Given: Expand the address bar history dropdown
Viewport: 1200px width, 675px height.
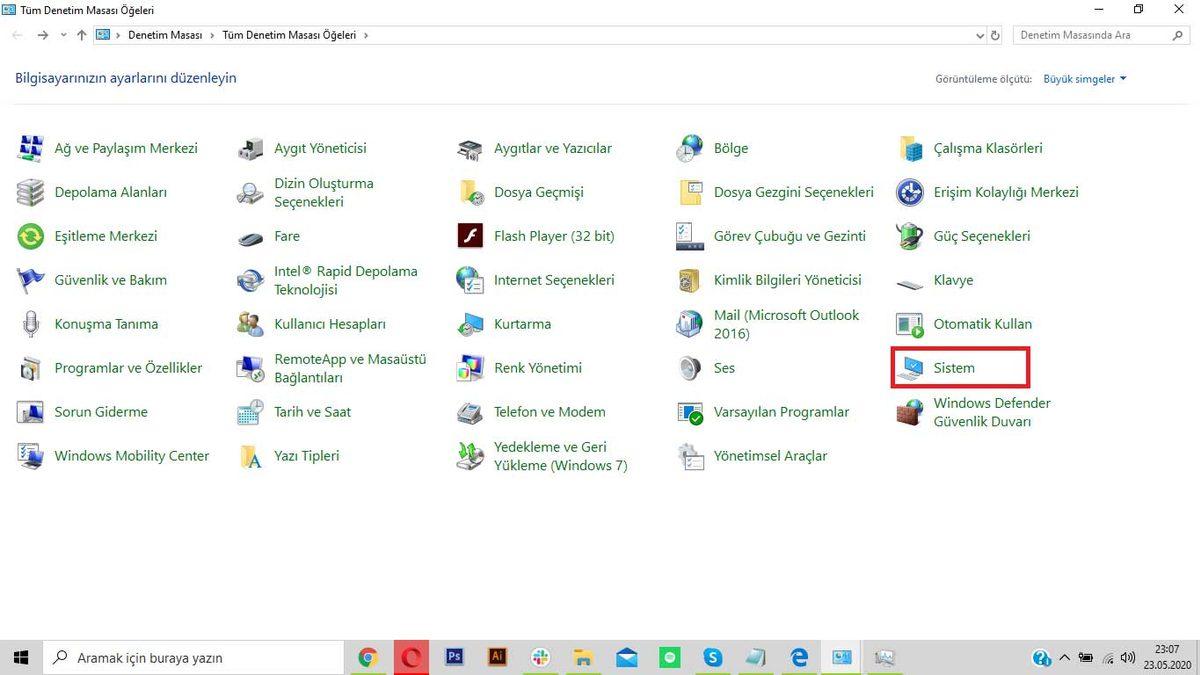Looking at the screenshot, I should pyautogui.click(x=980, y=35).
